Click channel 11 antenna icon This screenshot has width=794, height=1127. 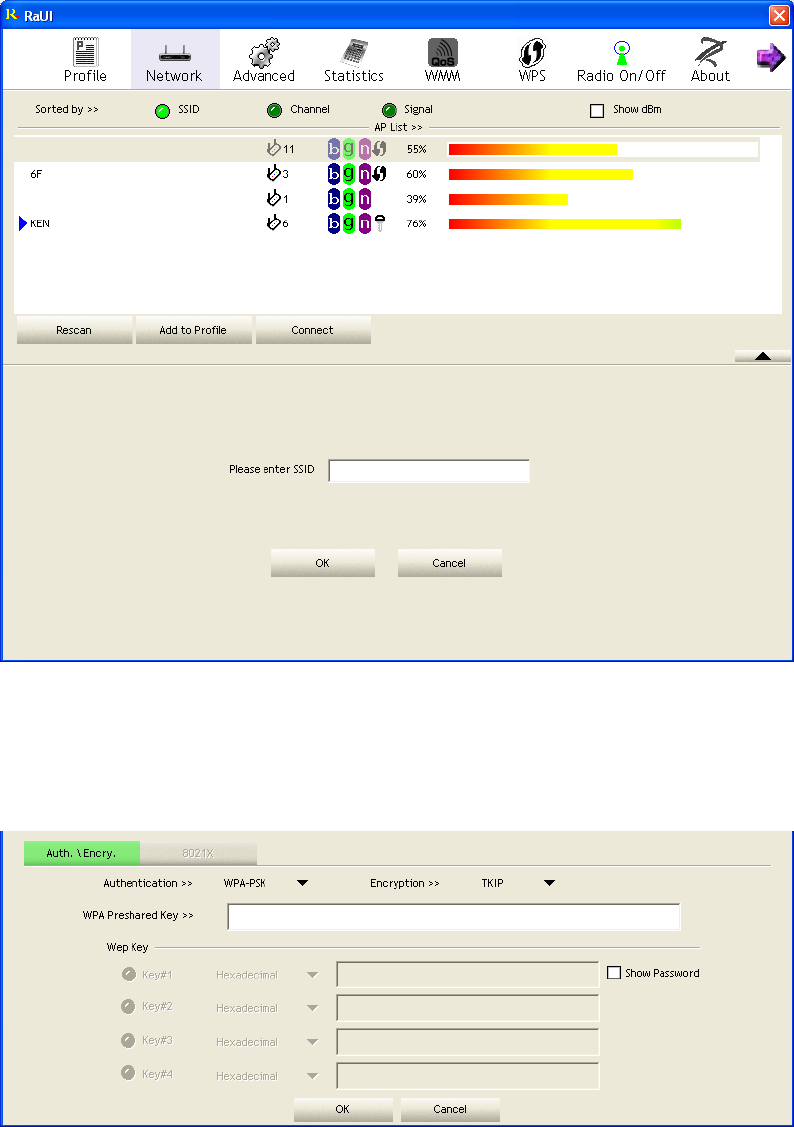273,149
